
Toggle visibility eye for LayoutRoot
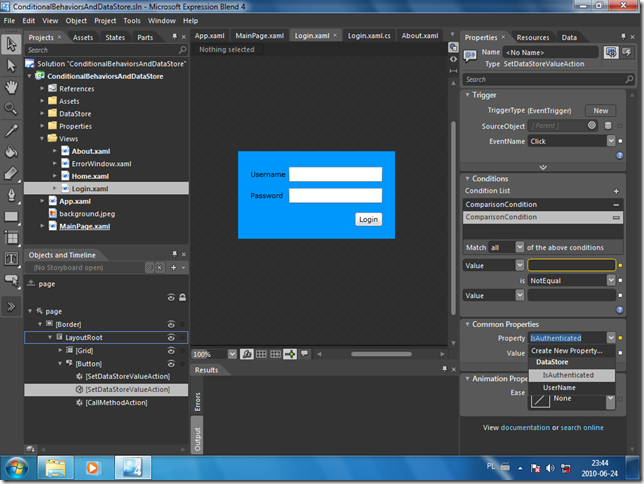pos(171,338)
